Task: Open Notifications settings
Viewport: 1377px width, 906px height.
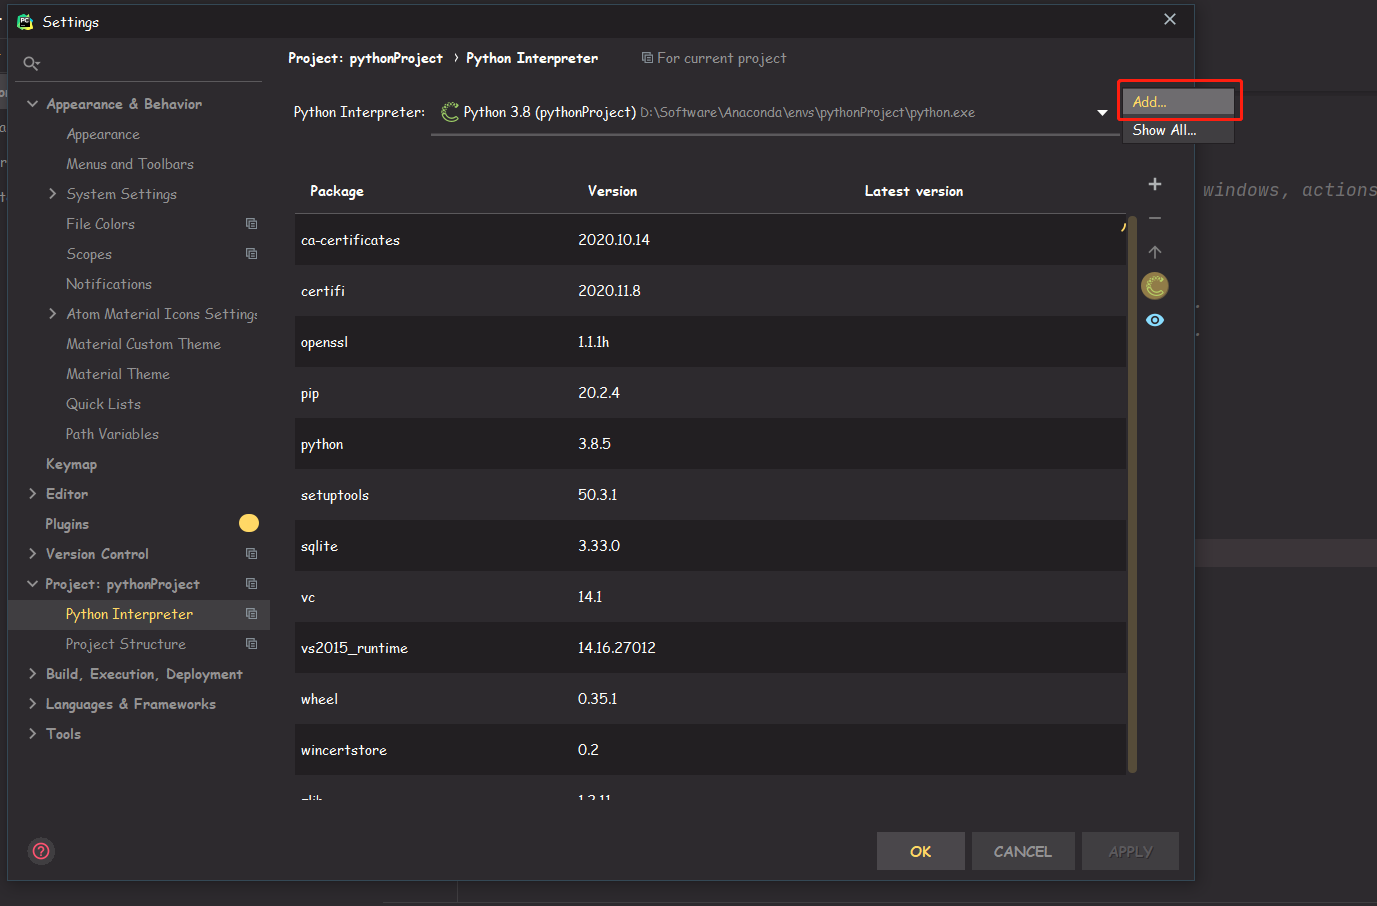Action: point(109,284)
